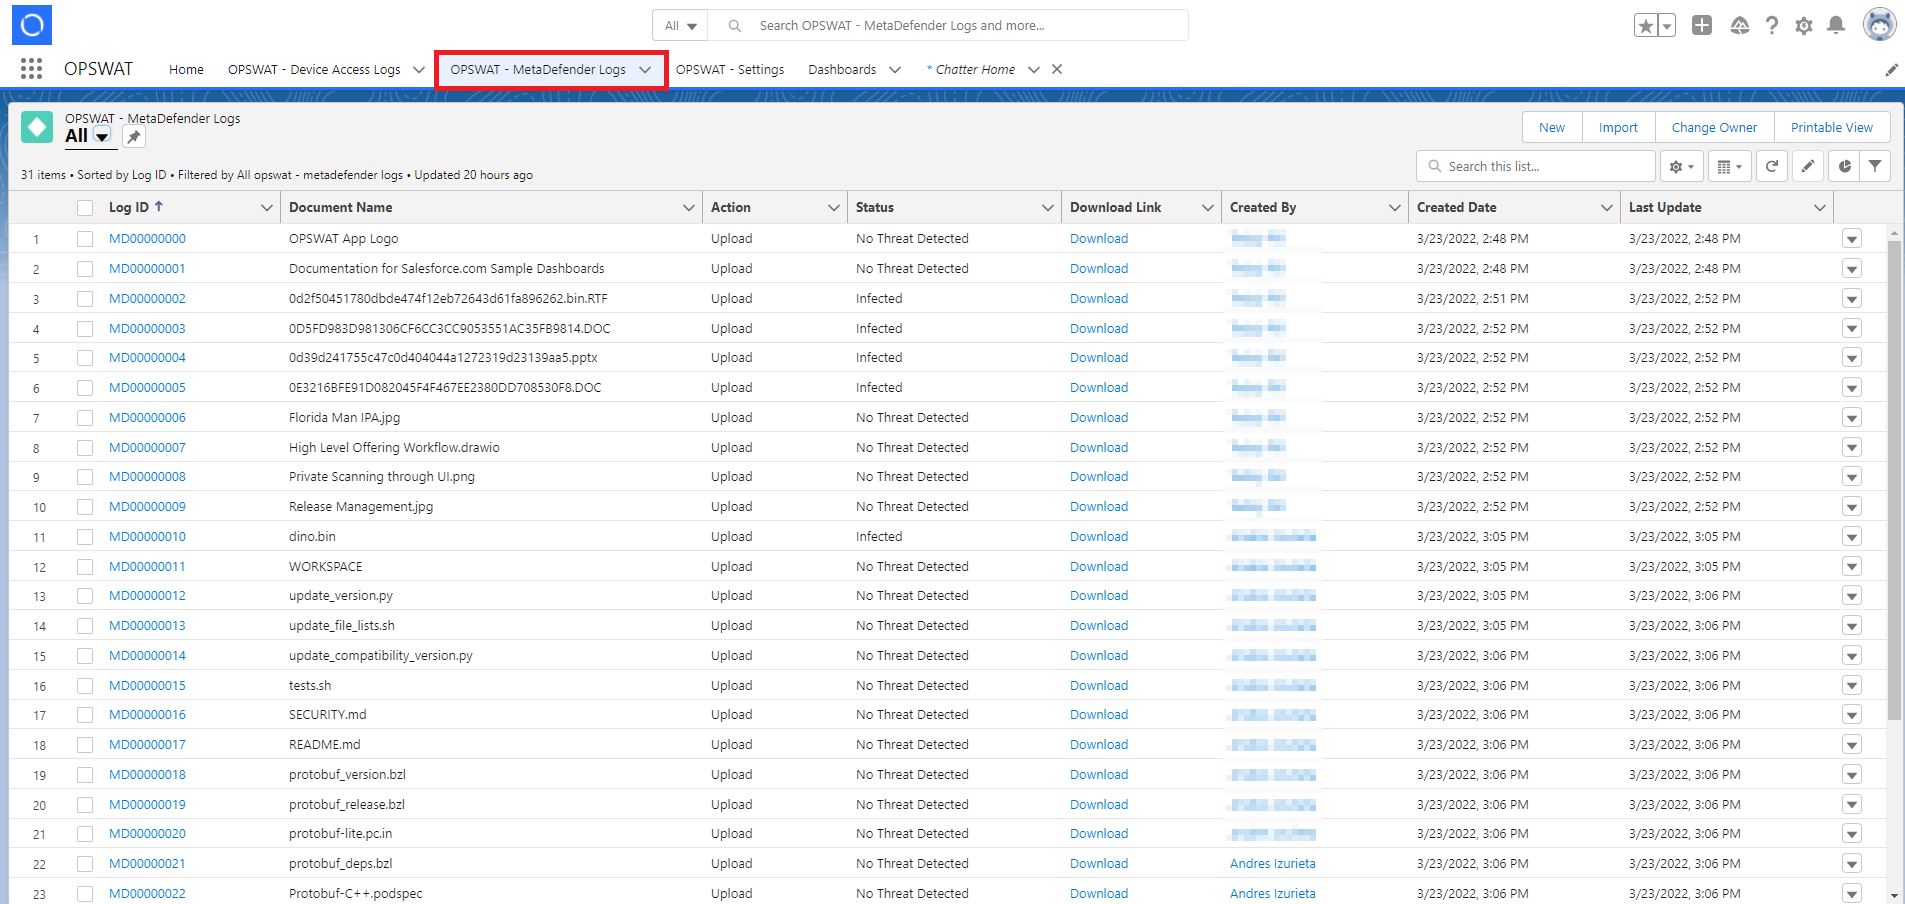
Task: Open log record MD00000003
Action: (x=147, y=329)
